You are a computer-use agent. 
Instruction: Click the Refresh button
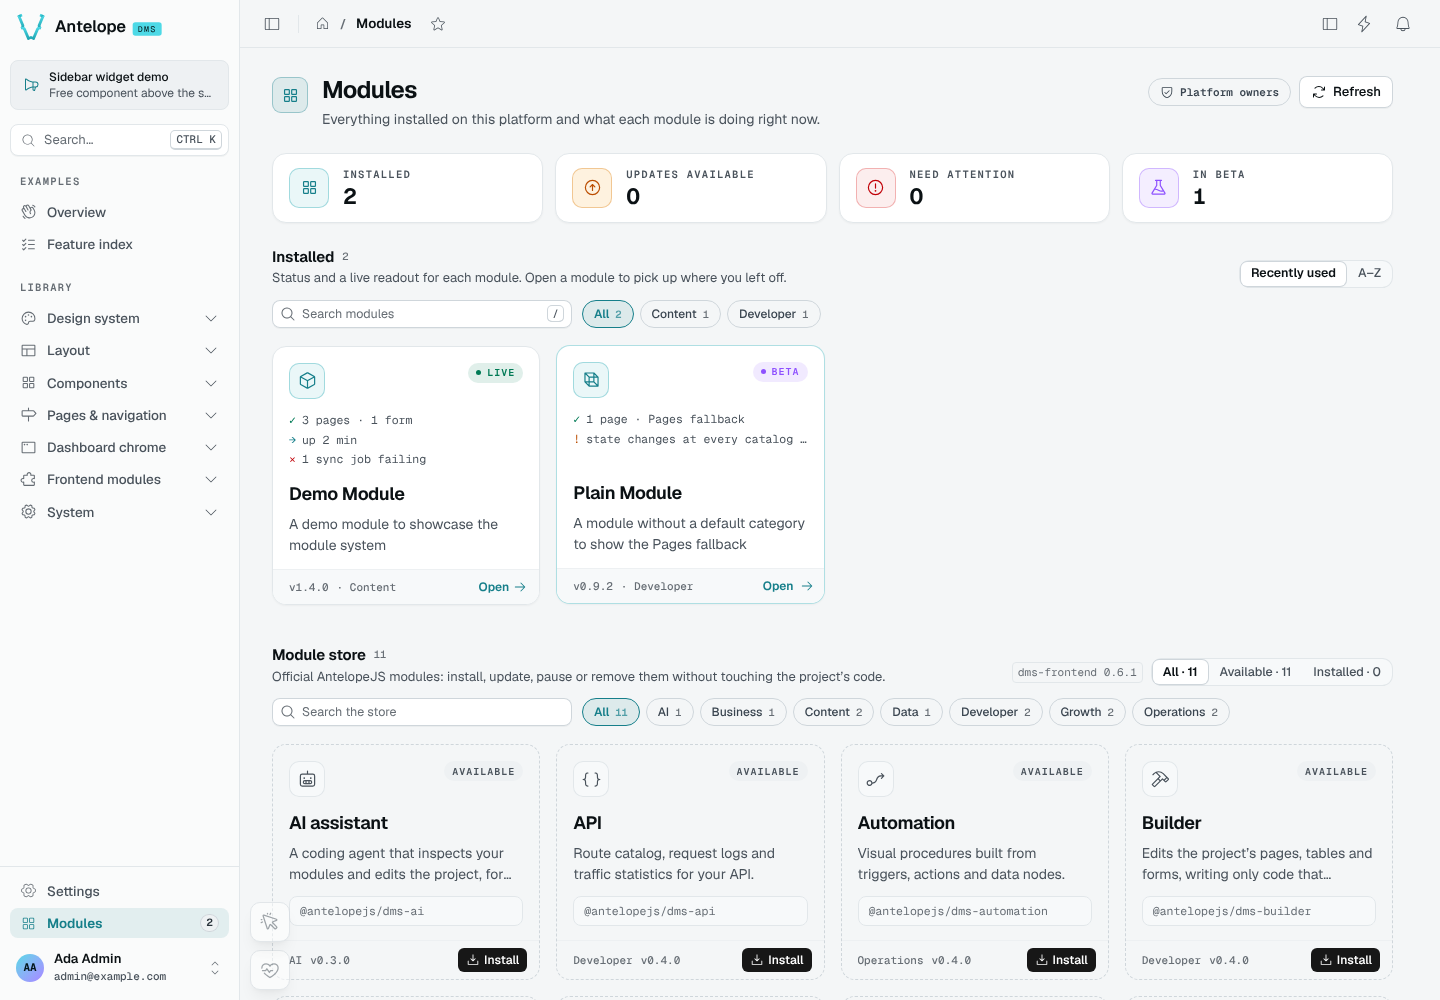1346,92
